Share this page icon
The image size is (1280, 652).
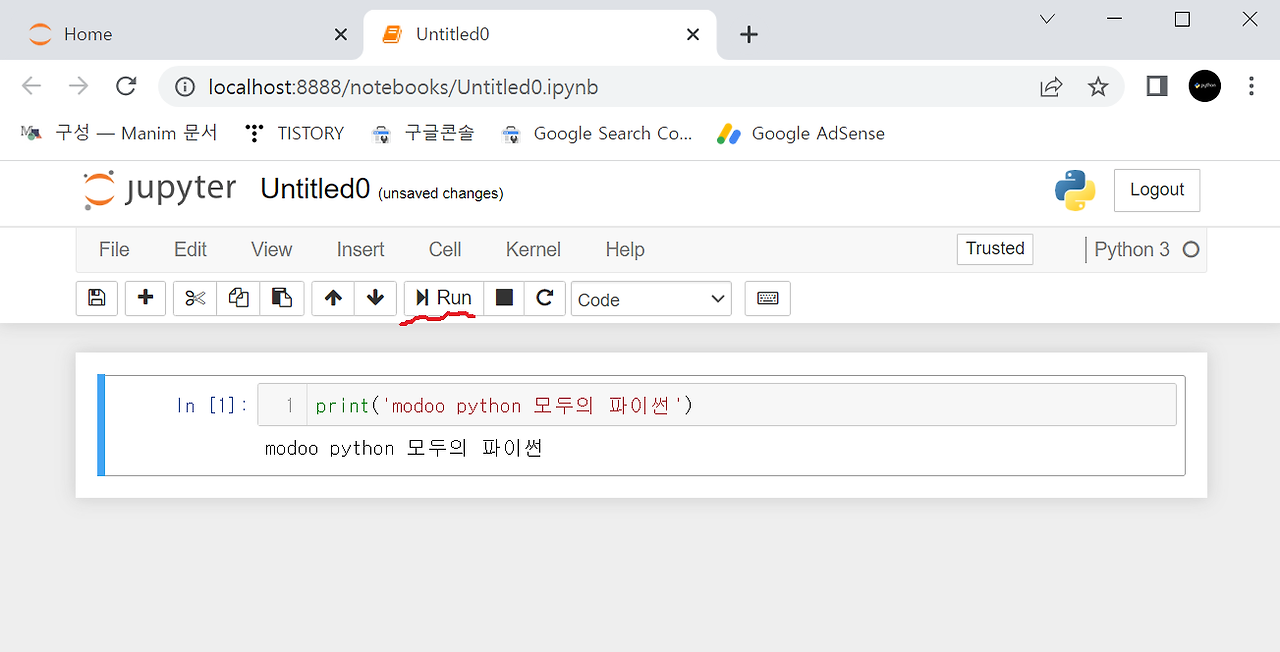click(1051, 87)
